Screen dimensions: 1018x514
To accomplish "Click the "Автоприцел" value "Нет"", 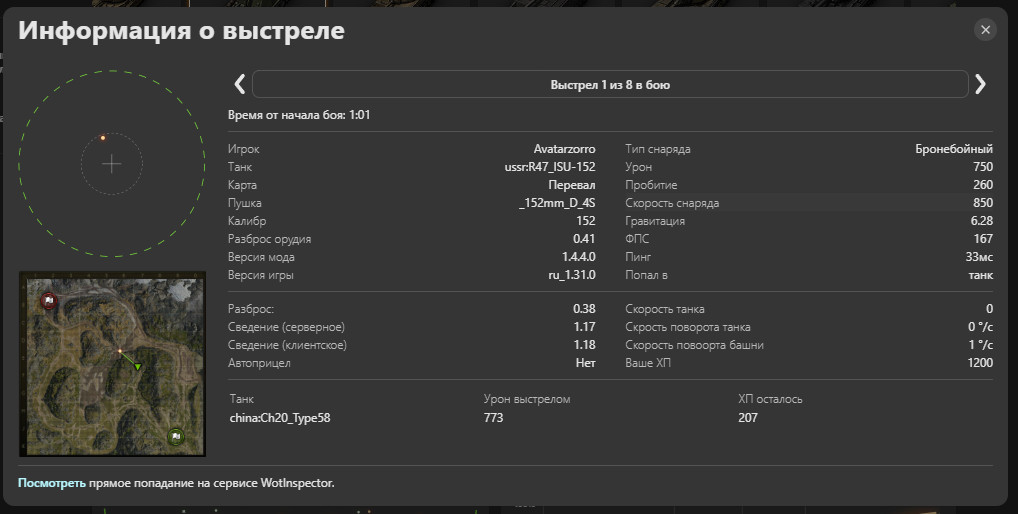I will coord(585,363).
